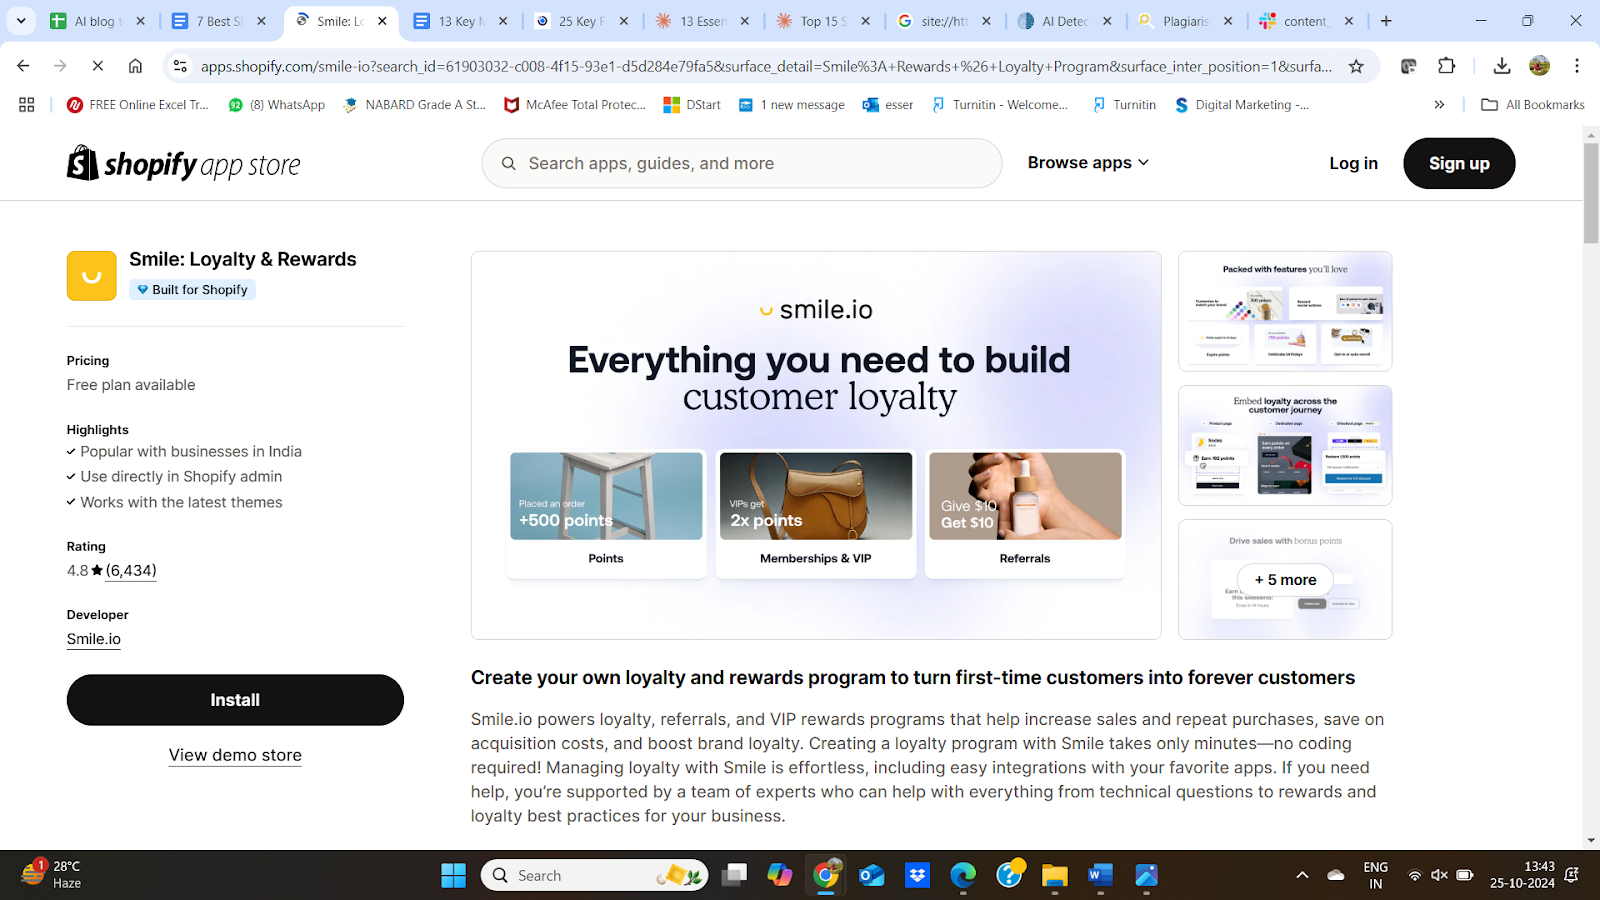Open Smile.io developer link

(94, 639)
